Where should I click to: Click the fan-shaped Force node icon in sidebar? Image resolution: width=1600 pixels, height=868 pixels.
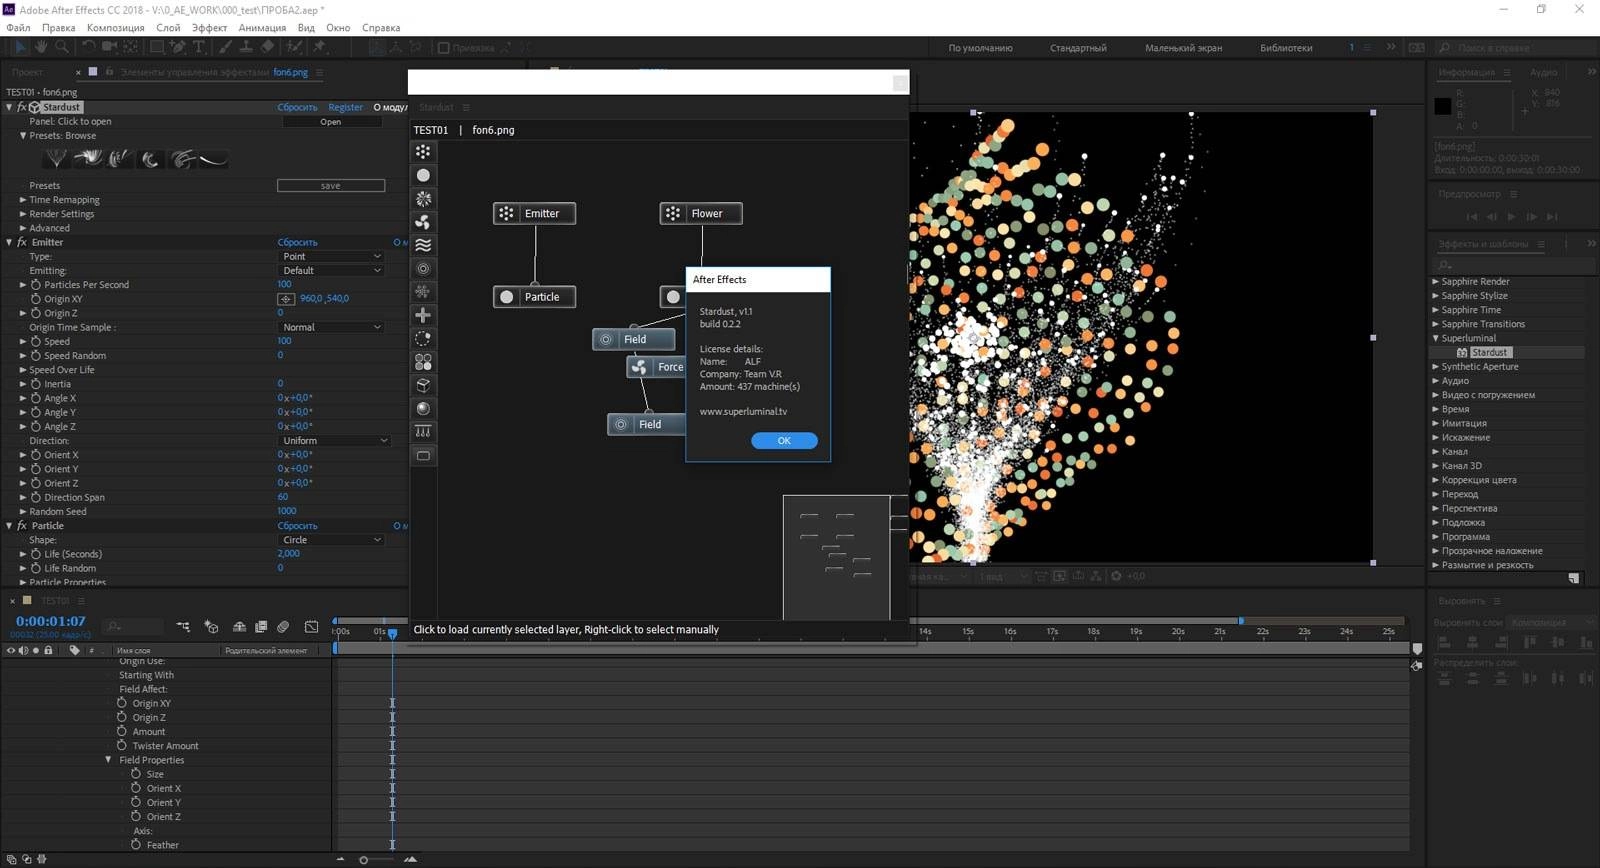423,222
